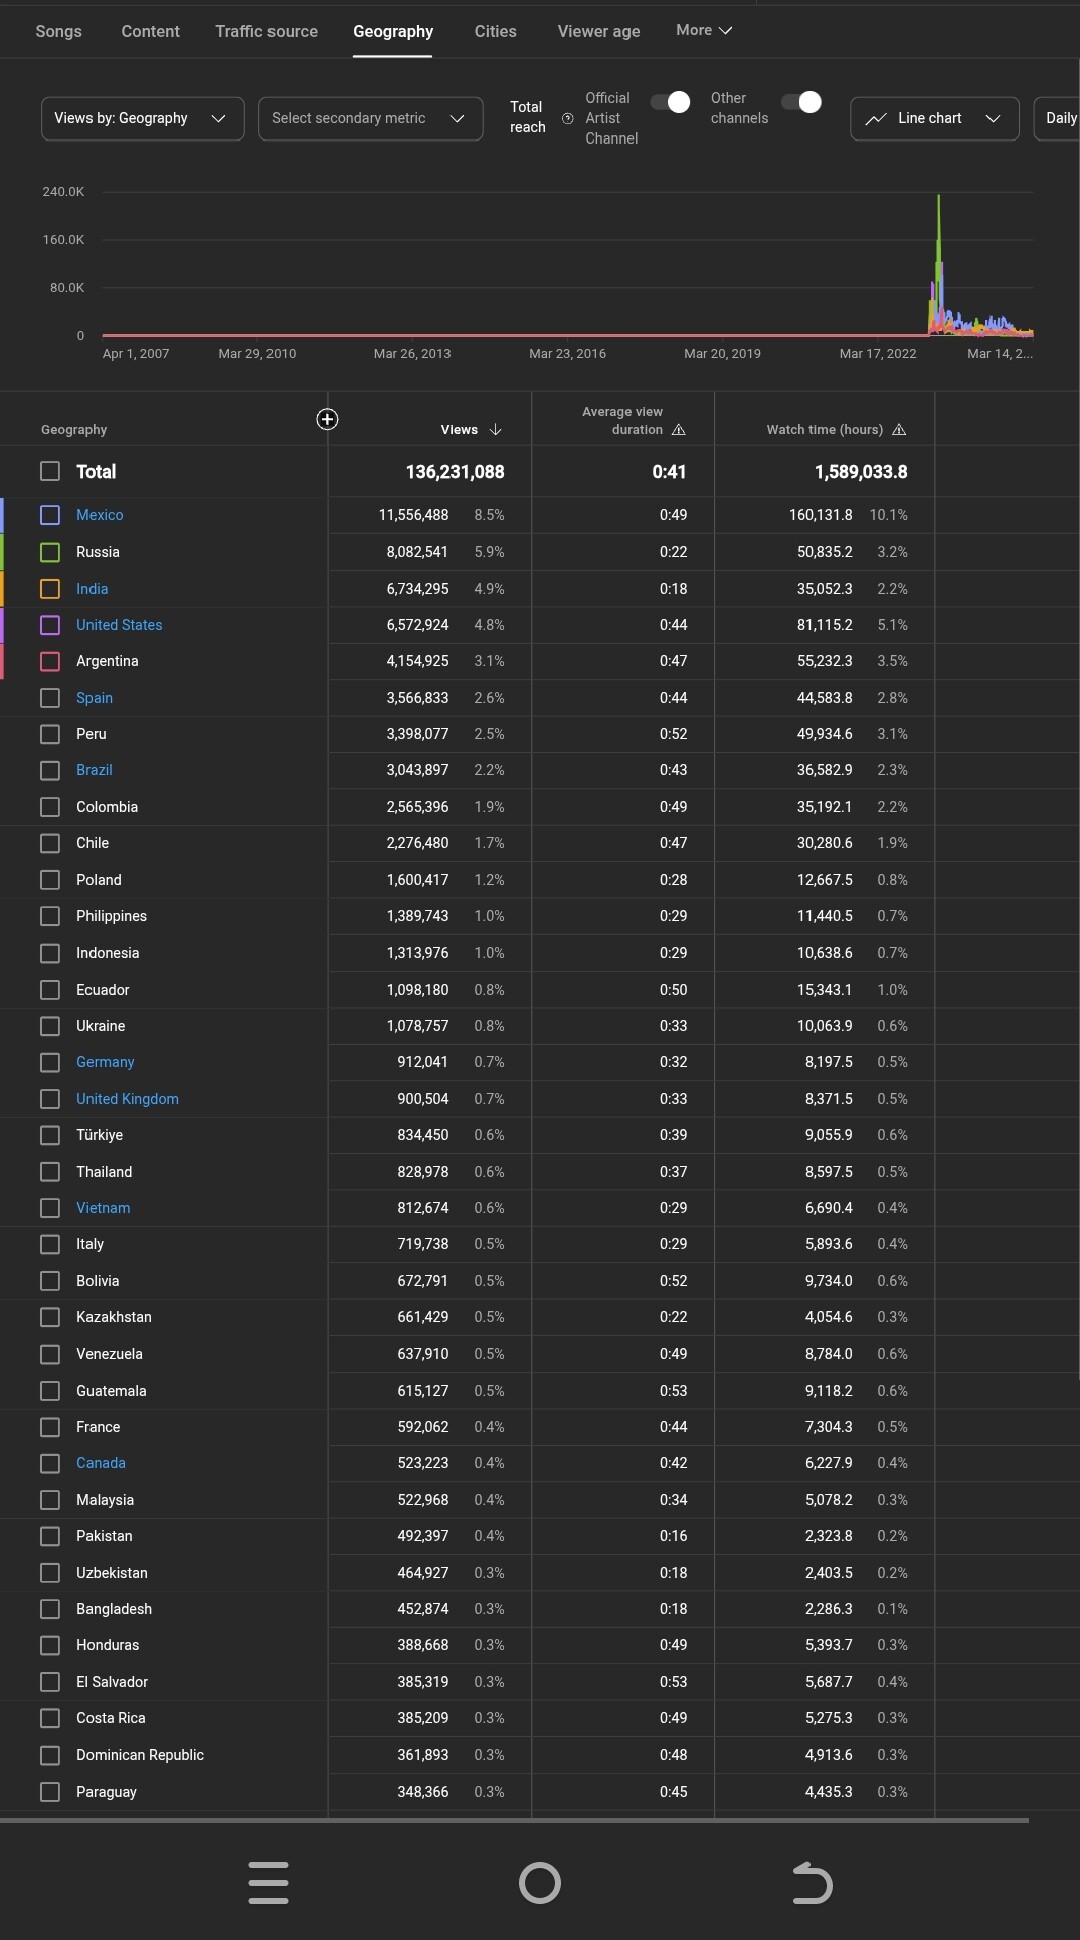Click the add column plus icon
The image size is (1080, 1940).
pyautogui.click(x=327, y=419)
